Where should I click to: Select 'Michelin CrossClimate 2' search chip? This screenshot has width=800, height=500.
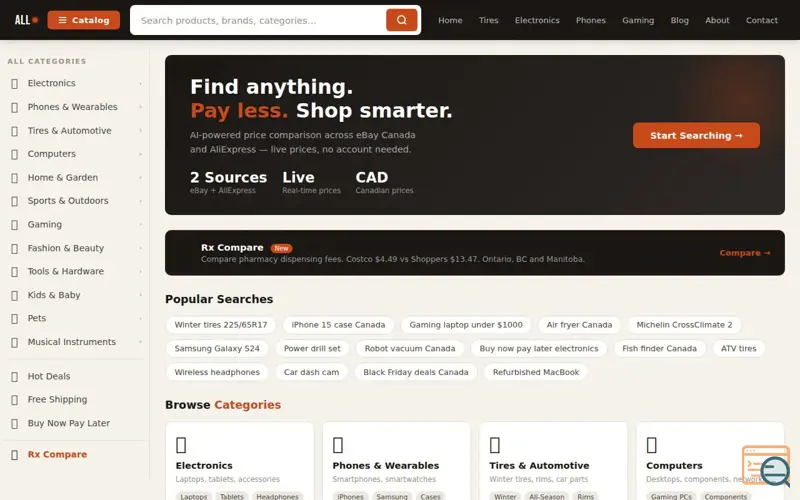tap(684, 325)
